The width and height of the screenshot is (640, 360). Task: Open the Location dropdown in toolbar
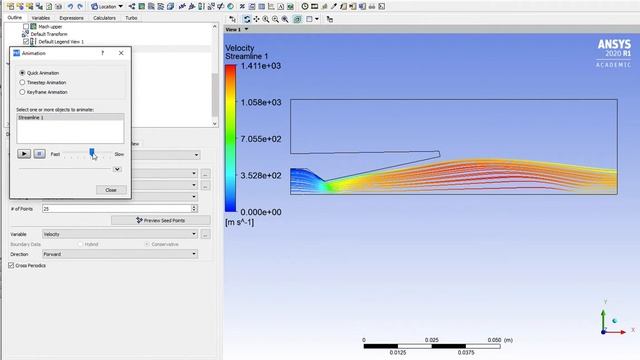(107, 7)
